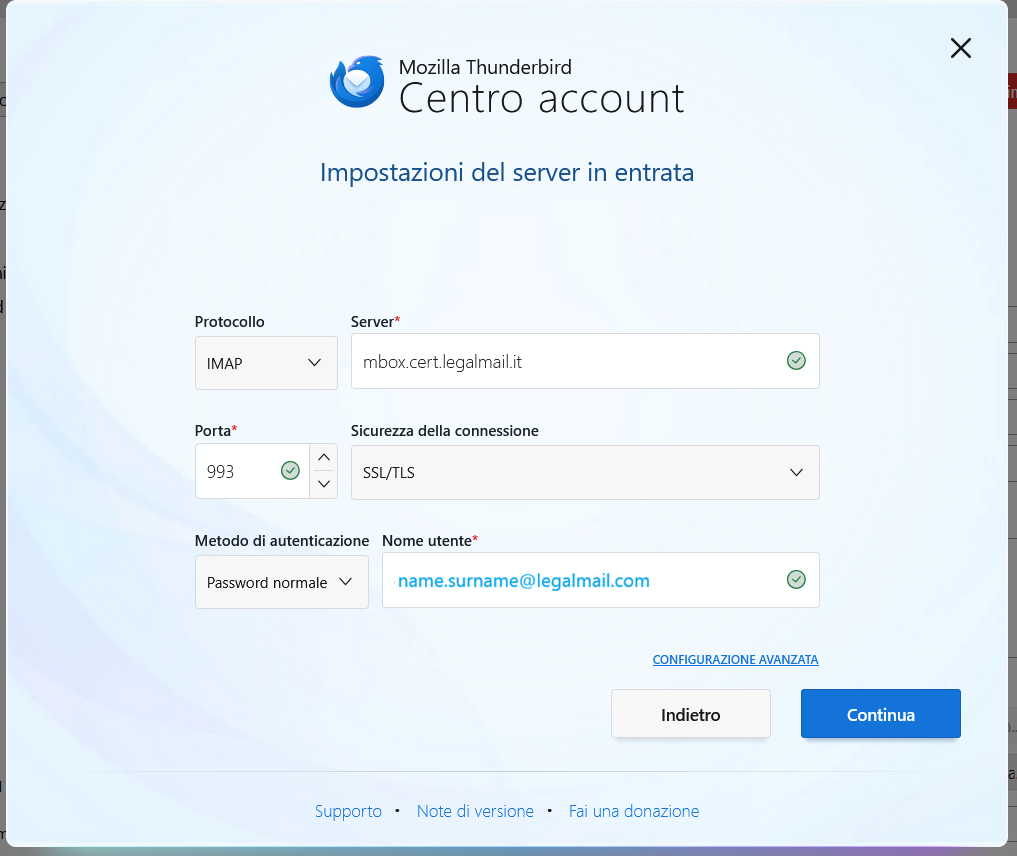This screenshot has width=1017, height=856.
Task: Click the Thunderbird logo icon
Action: 357,82
